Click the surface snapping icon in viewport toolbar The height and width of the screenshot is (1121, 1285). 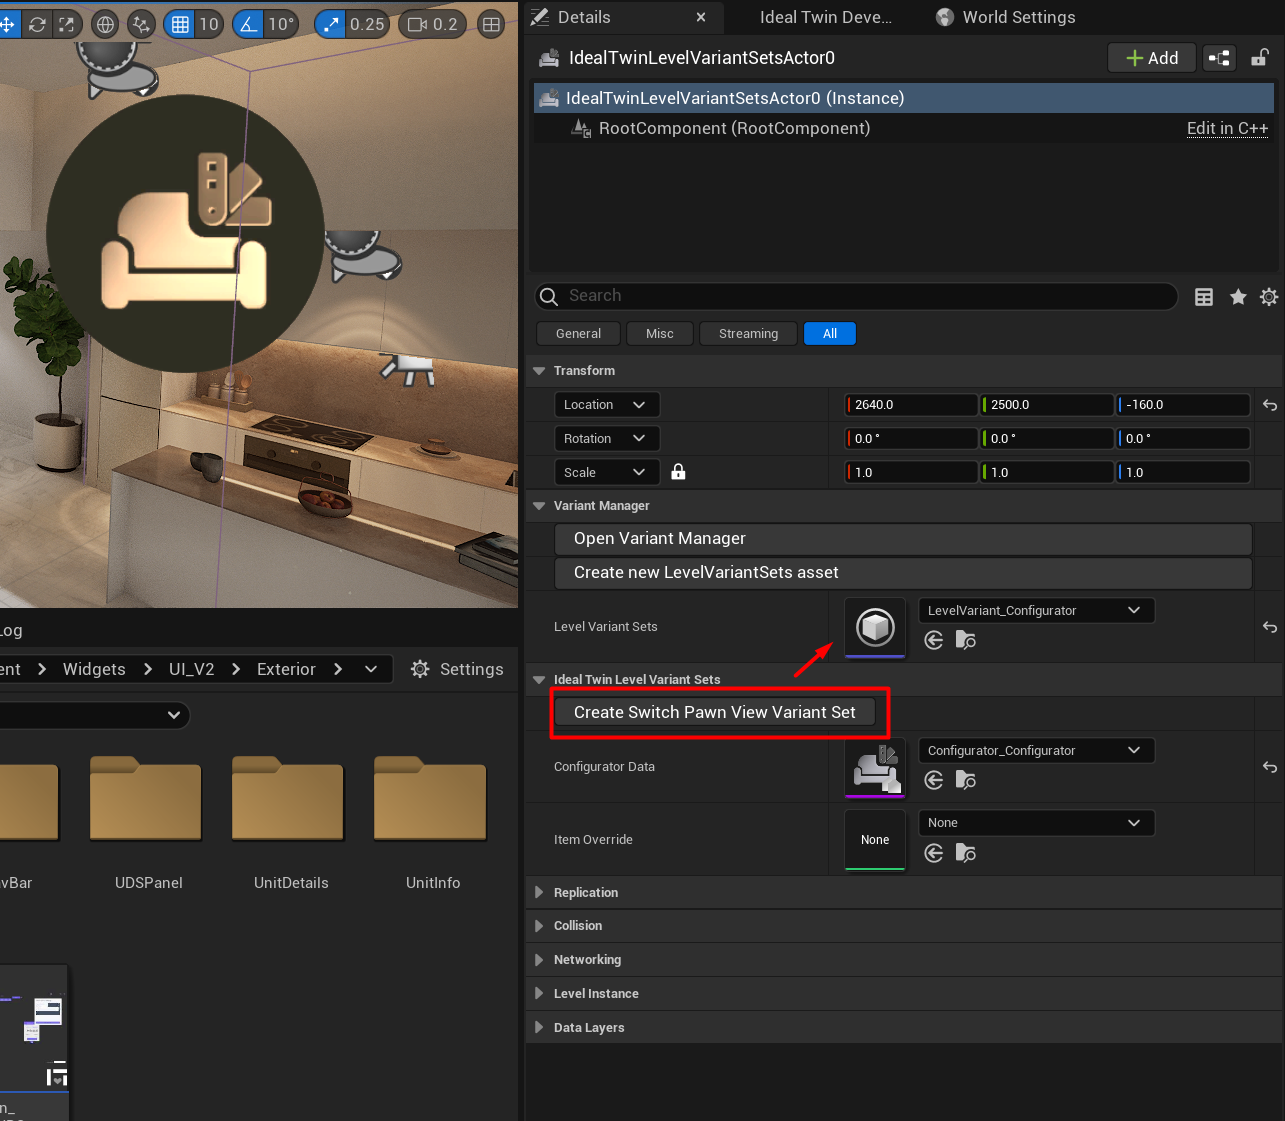pos(141,24)
